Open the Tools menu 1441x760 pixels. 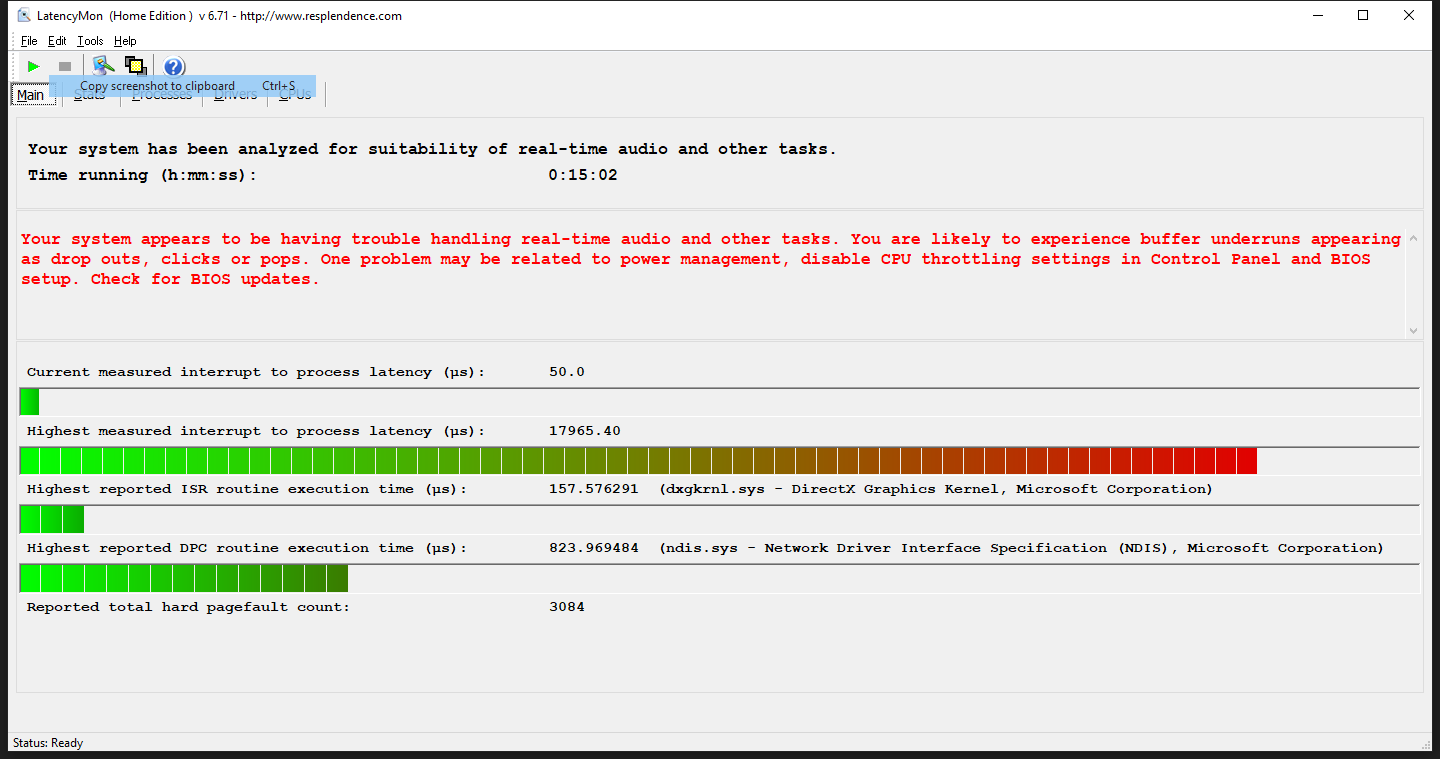[90, 41]
